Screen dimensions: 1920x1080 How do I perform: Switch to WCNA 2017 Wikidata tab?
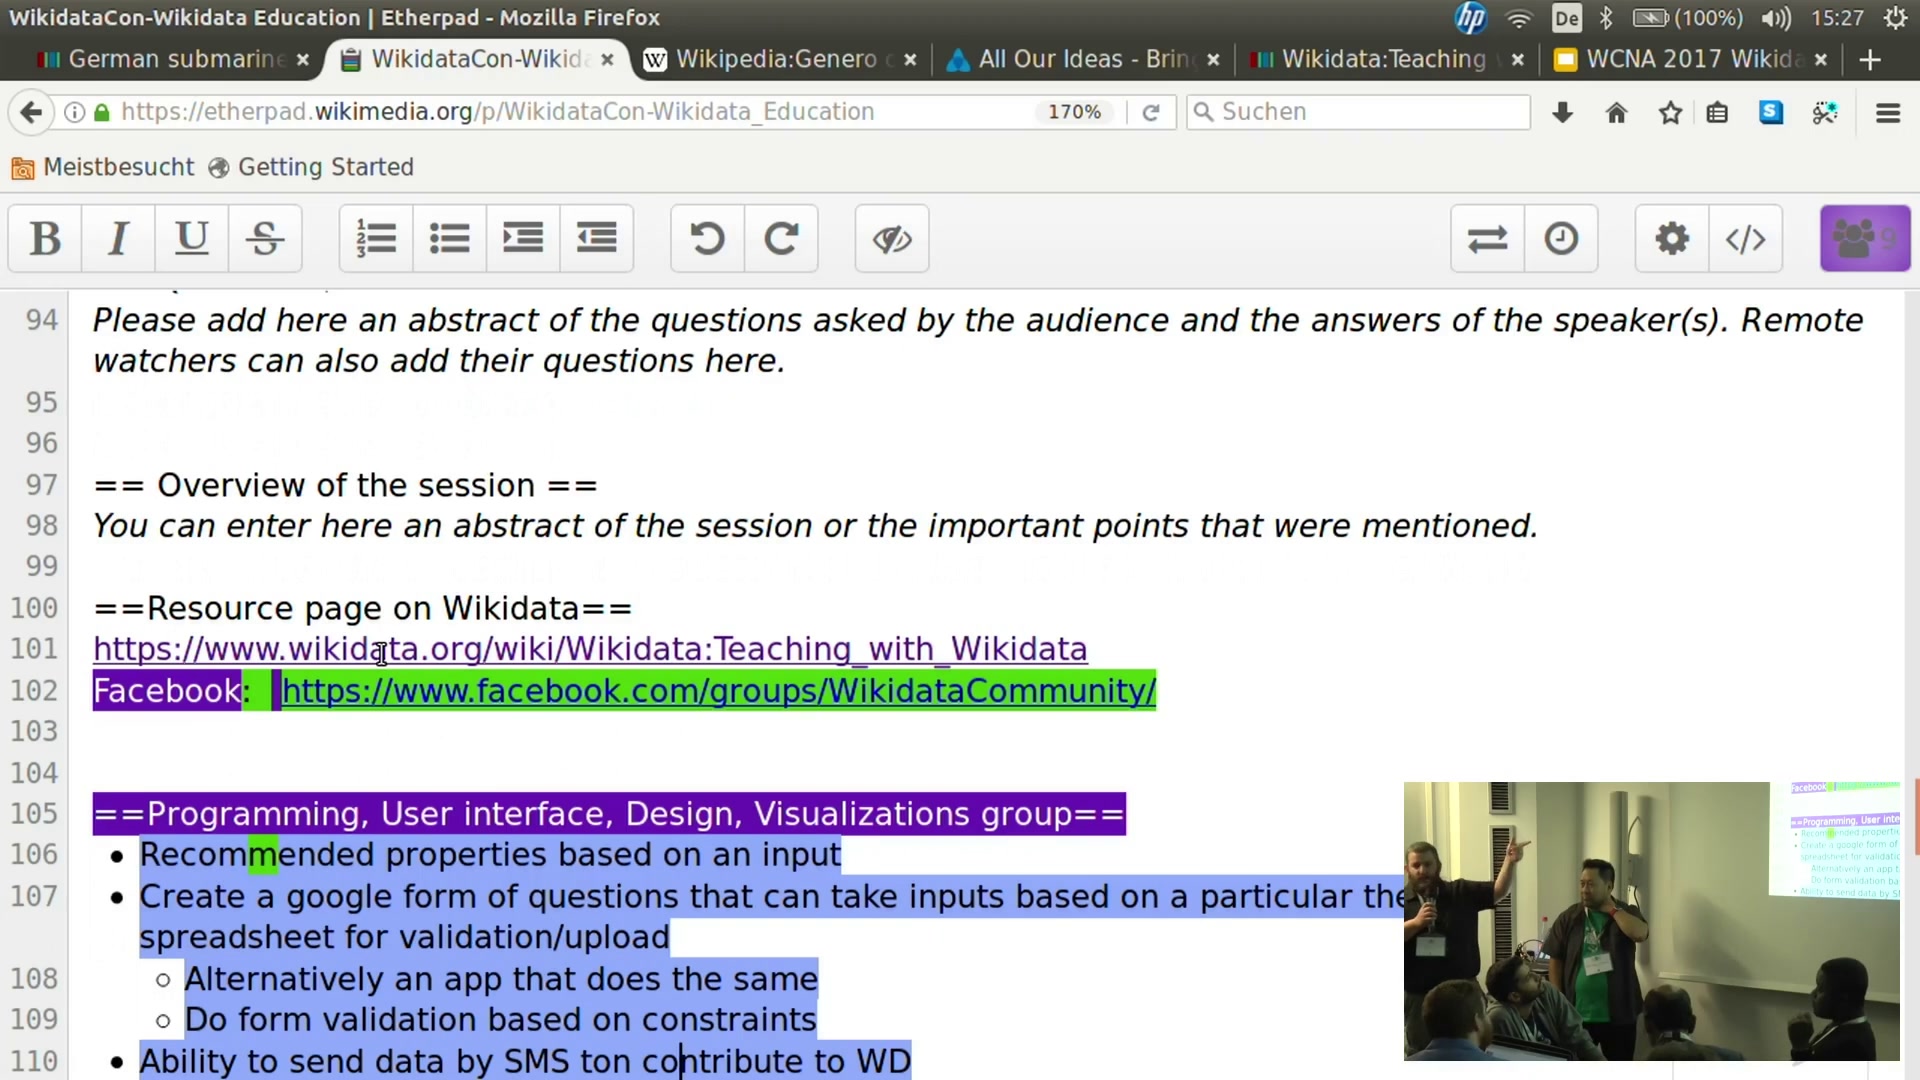(x=1692, y=59)
